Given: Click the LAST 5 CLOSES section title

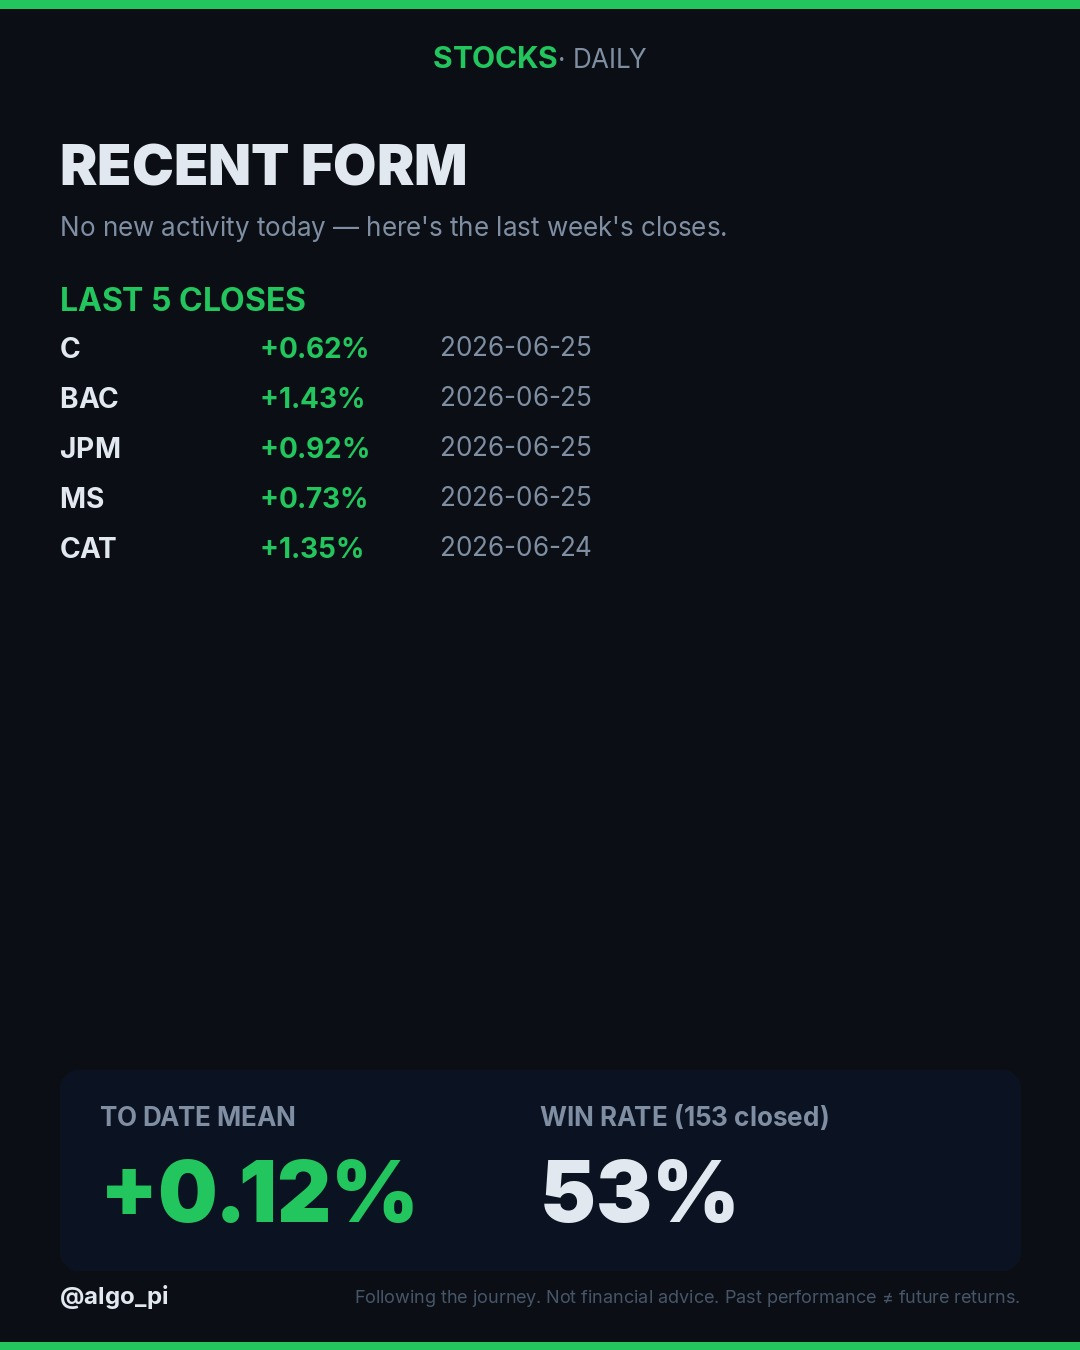Looking at the screenshot, I should (x=183, y=300).
